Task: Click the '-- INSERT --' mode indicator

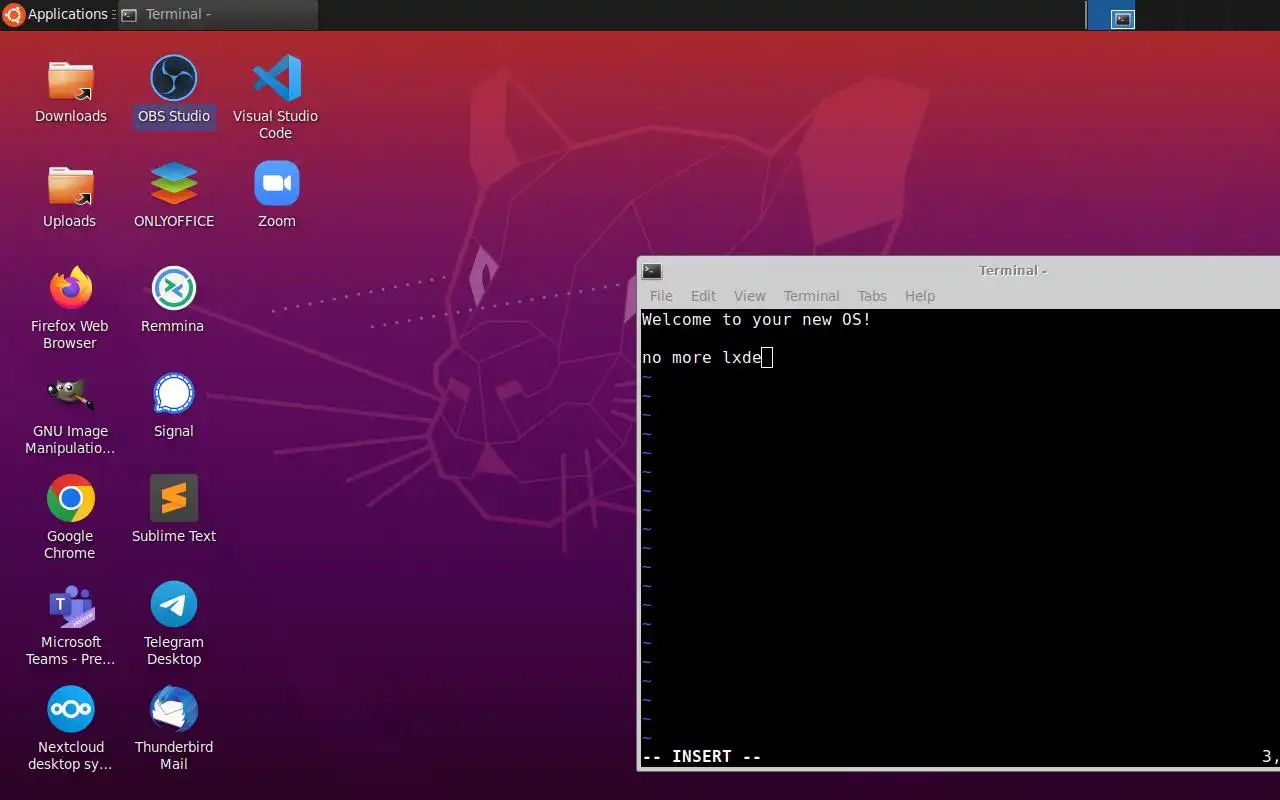Action: [x=701, y=757]
